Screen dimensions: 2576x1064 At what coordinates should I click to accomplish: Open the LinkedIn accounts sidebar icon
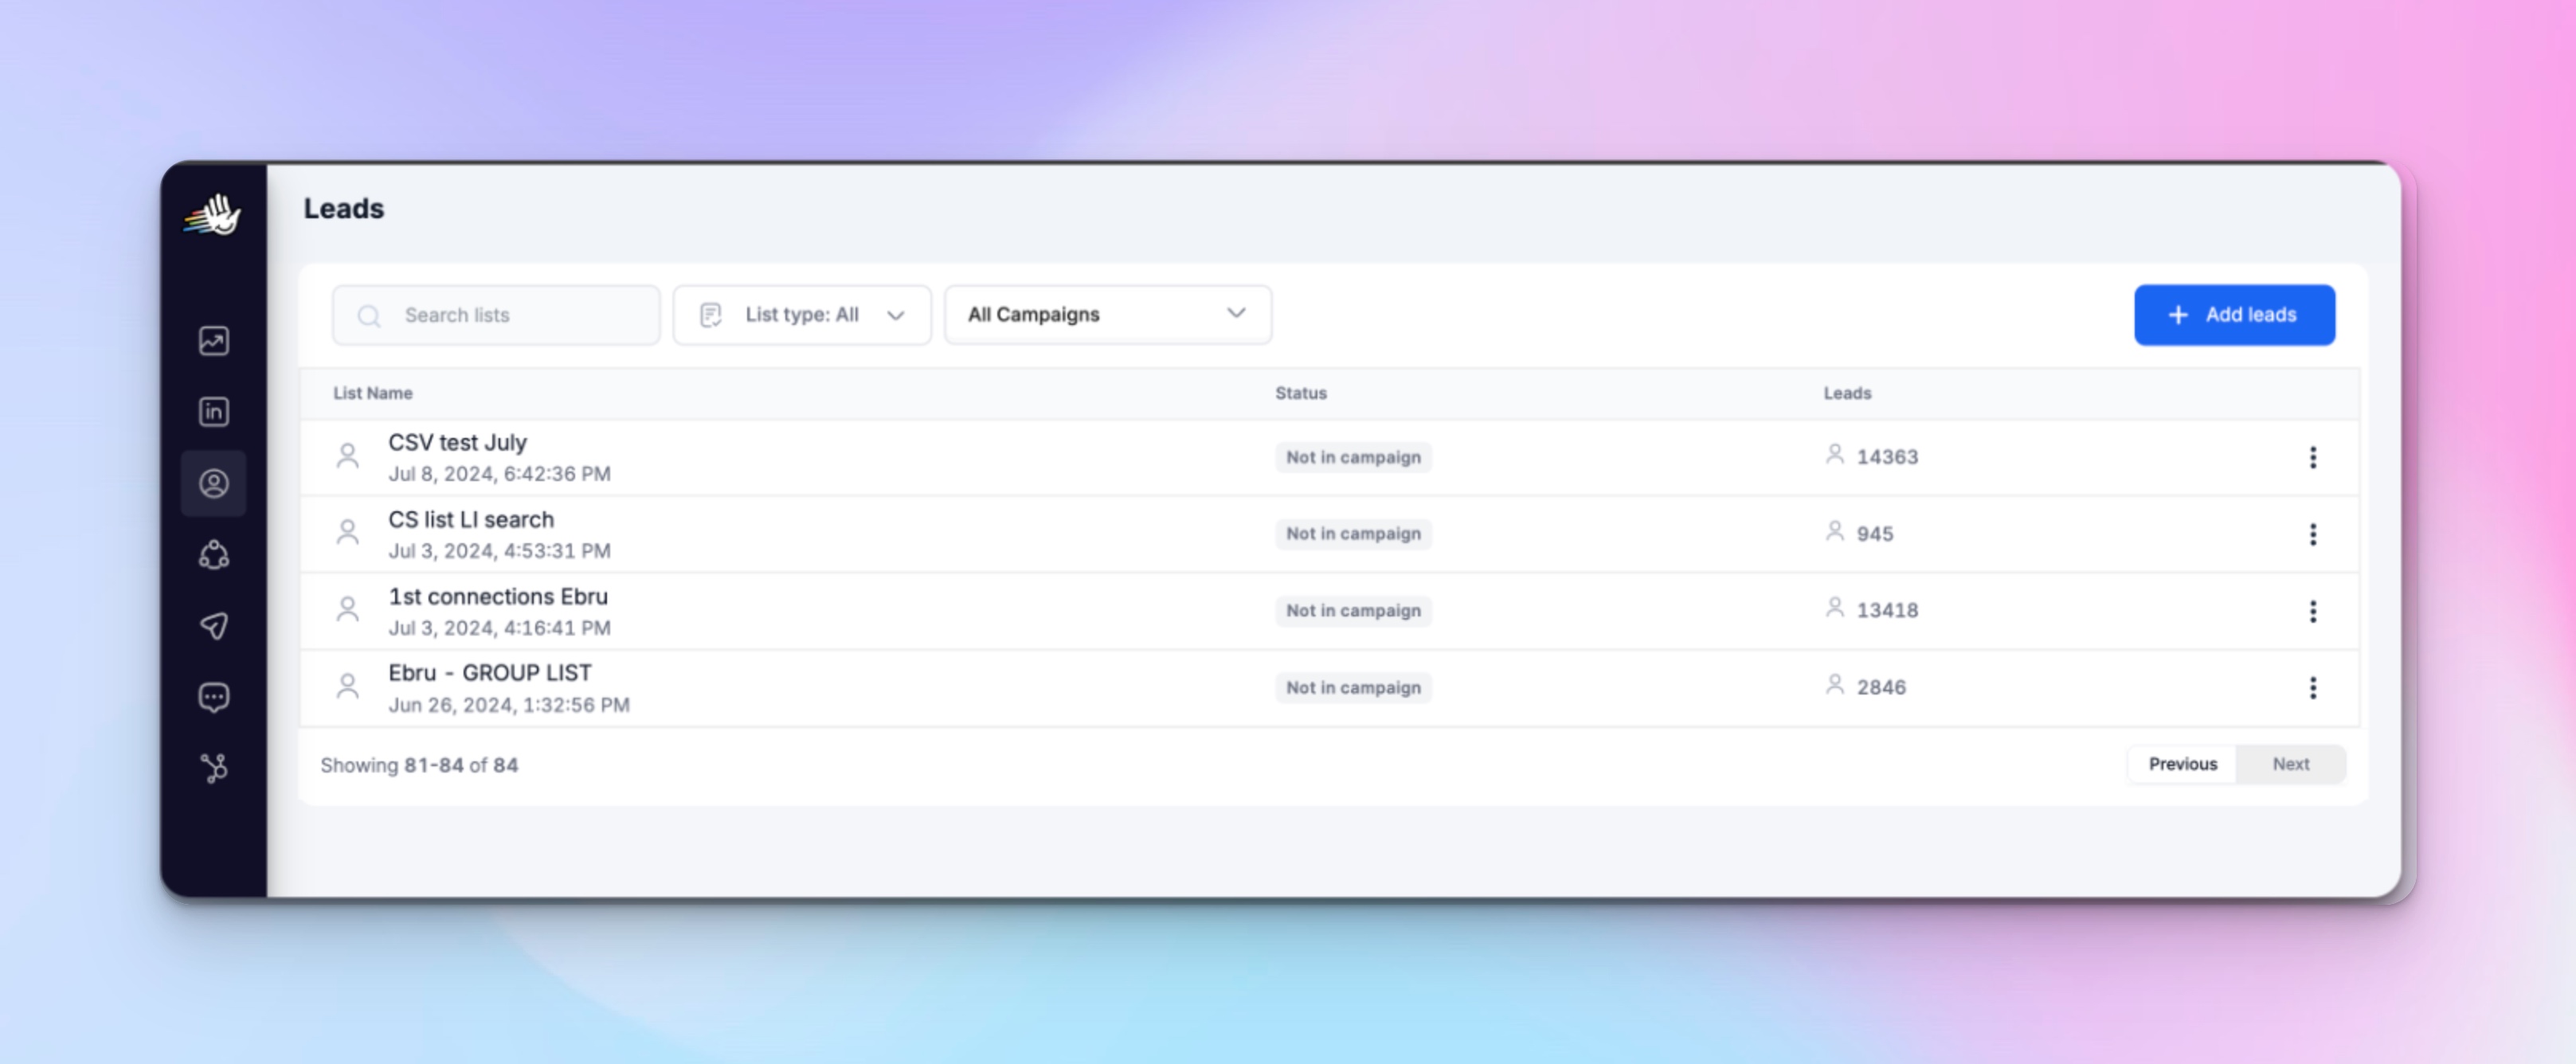(x=213, y=412)
